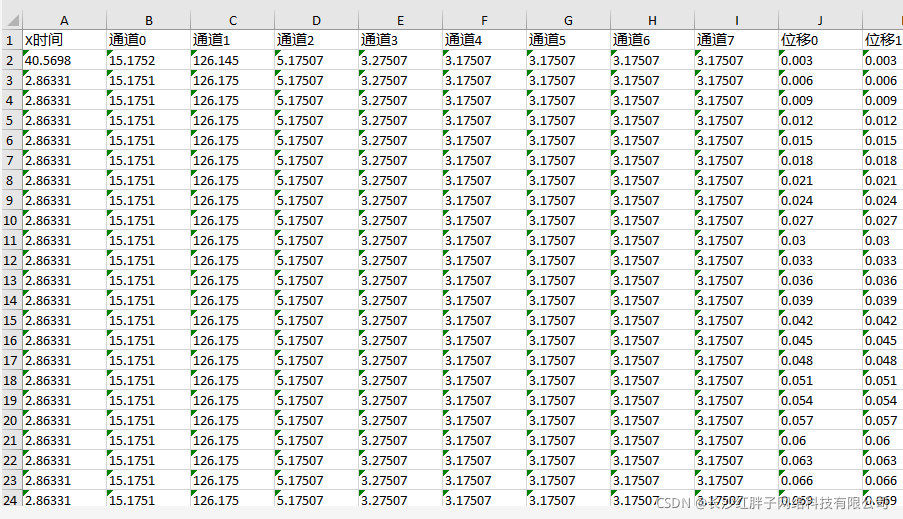Select column D header
The height and width of the screenshot is (519, 903).
[x=316, y=21]
